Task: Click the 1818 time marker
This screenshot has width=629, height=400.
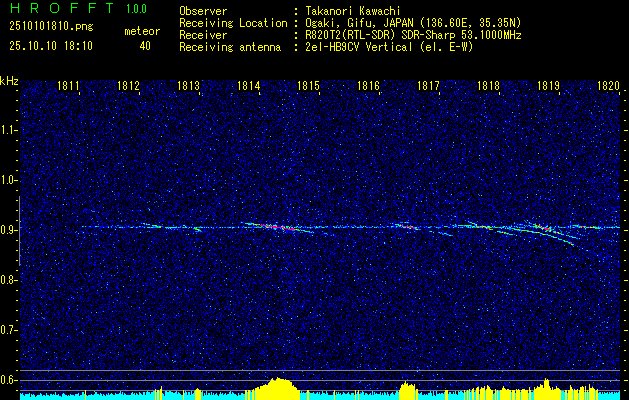Action: (489, 85)
